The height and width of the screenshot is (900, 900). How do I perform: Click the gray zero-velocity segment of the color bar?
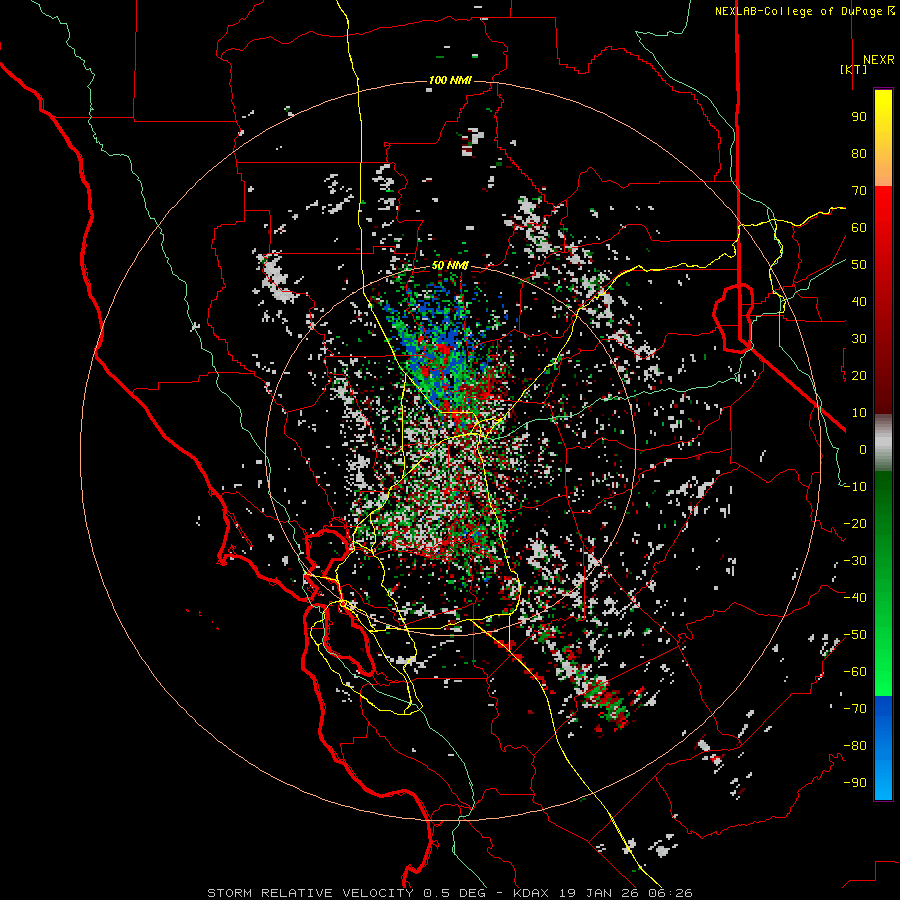[883, 442]
